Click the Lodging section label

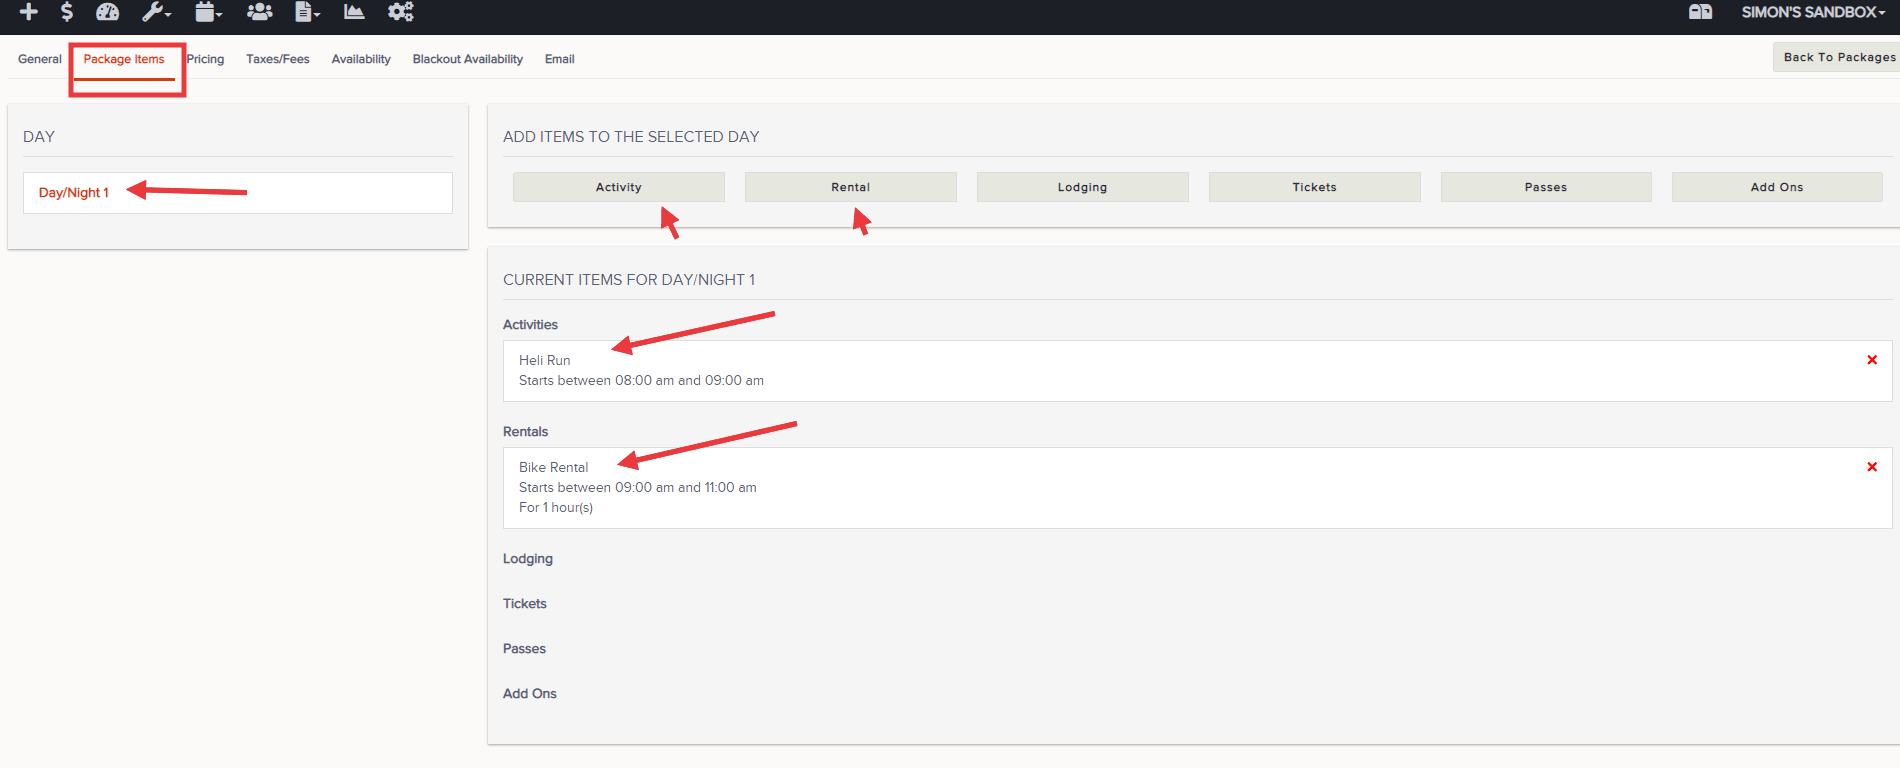(x=528, y=559)
